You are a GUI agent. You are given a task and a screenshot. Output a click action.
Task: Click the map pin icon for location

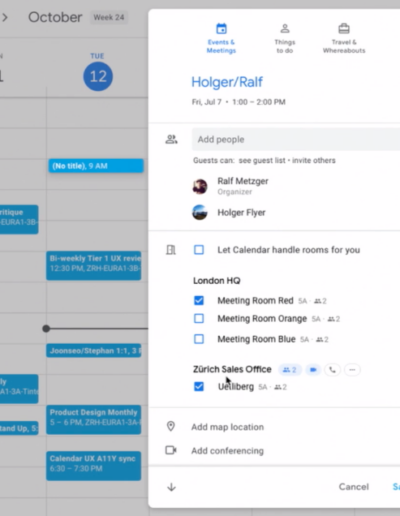click(x=171, y=426)
